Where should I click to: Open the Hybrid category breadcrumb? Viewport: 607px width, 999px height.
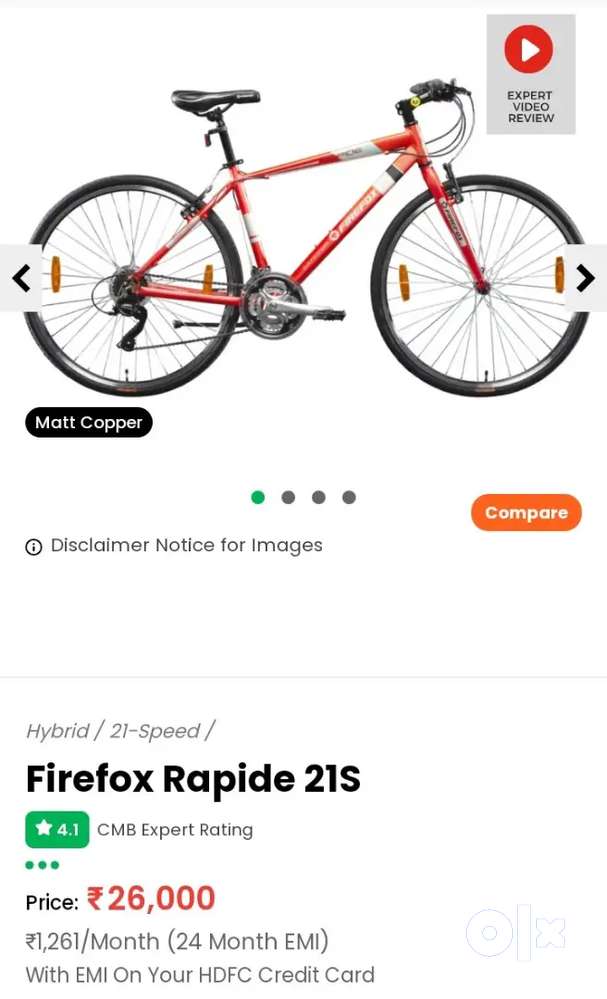57,731
